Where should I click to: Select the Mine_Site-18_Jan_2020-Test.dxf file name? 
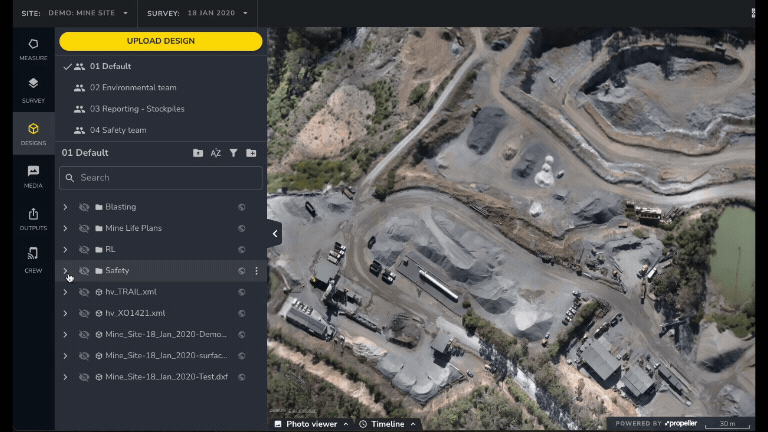(167, 377)
